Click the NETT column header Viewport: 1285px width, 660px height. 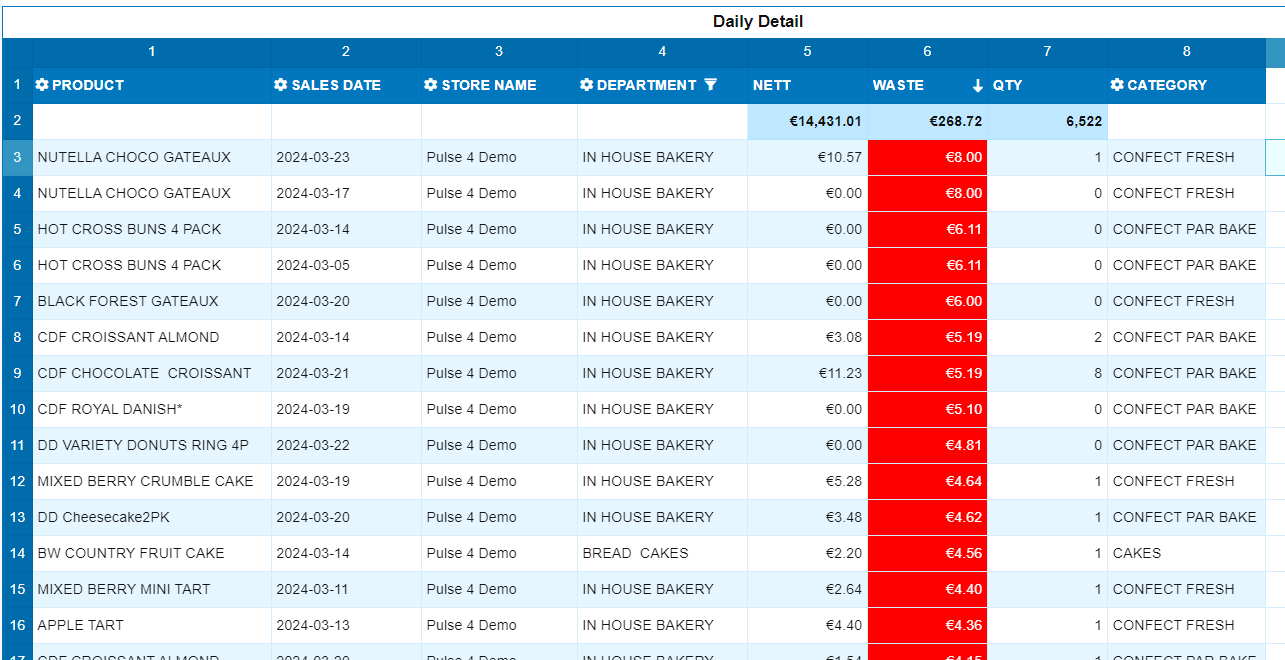(x=772, y=85)
